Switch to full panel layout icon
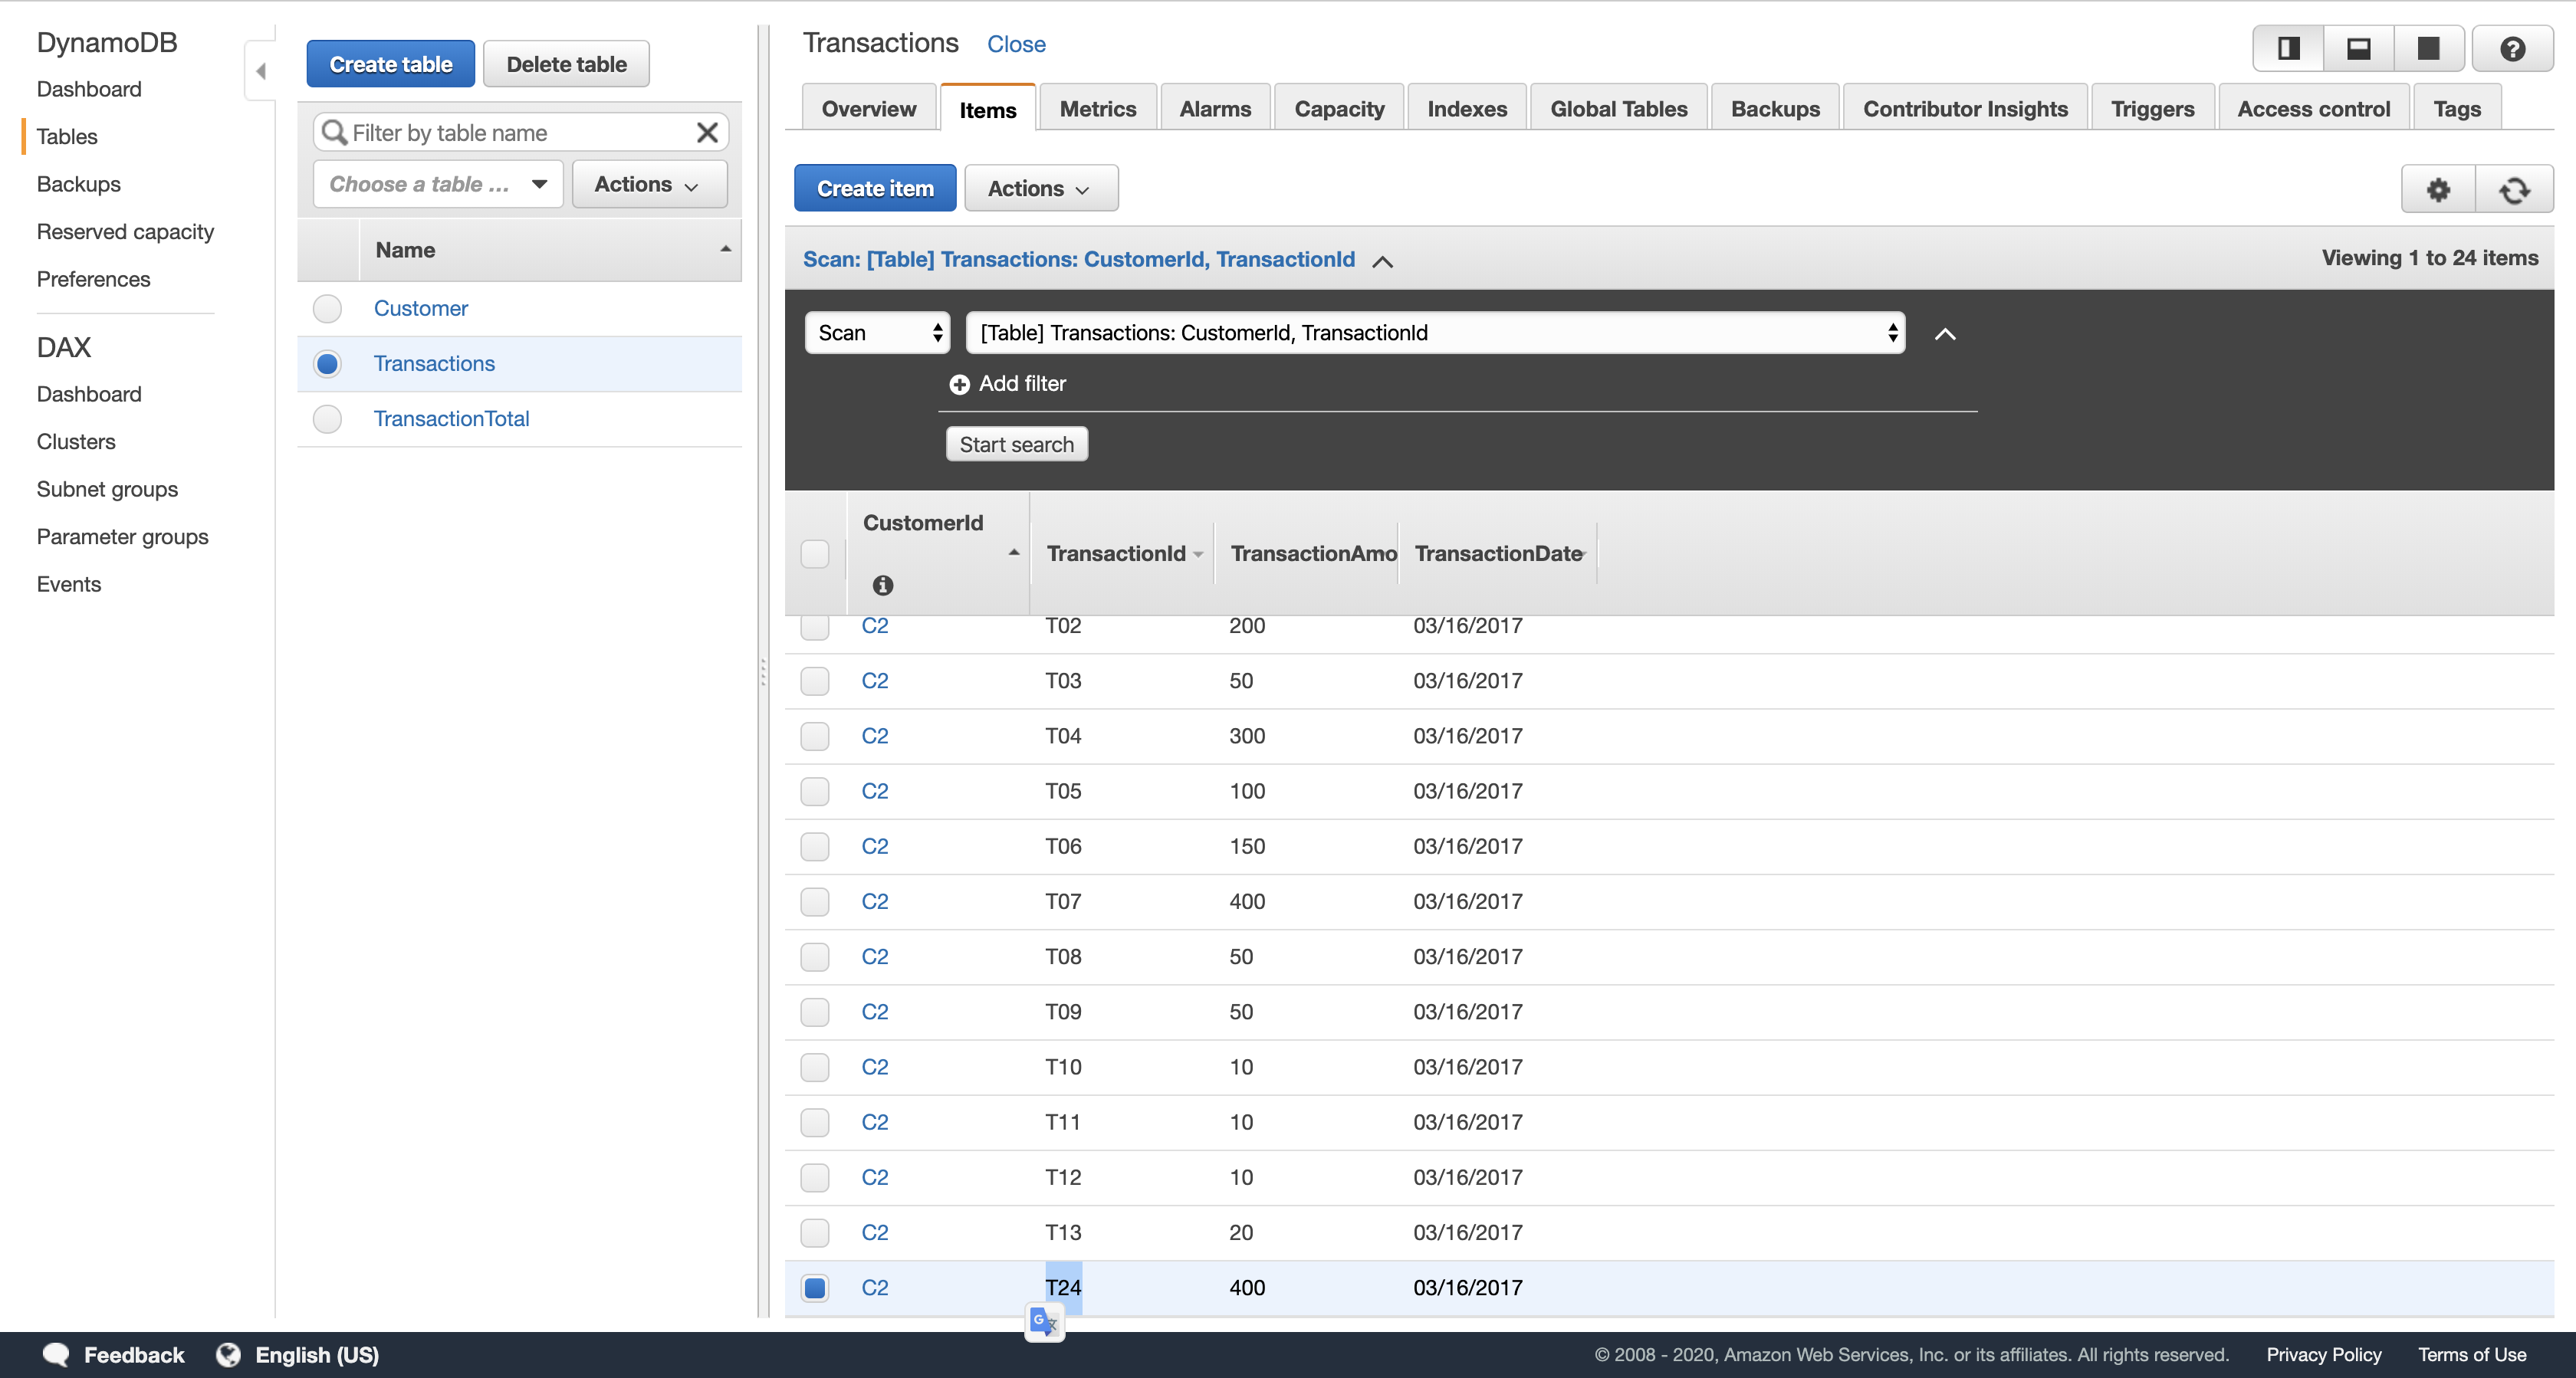Viewport: 2576px width, 1378px height. (x=2428, y=49)
